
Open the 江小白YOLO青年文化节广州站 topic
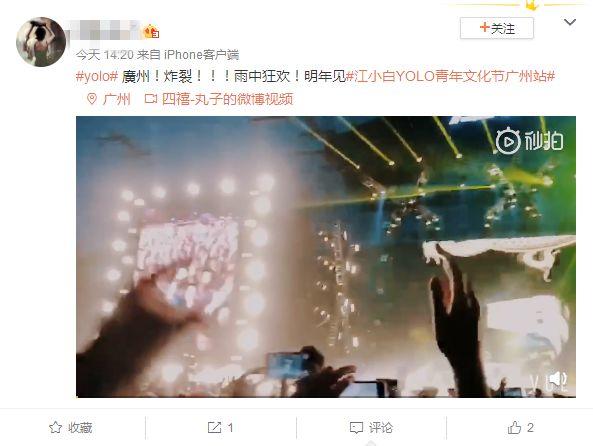coord(451,77)
